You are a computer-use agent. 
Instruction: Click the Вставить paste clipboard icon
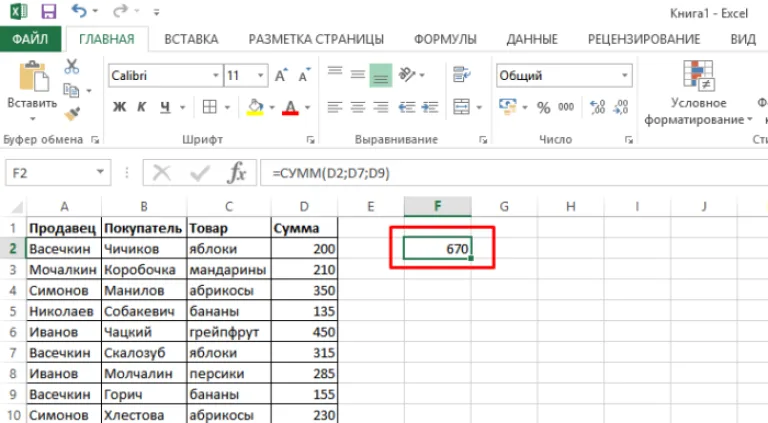click(x=33, y=76)
